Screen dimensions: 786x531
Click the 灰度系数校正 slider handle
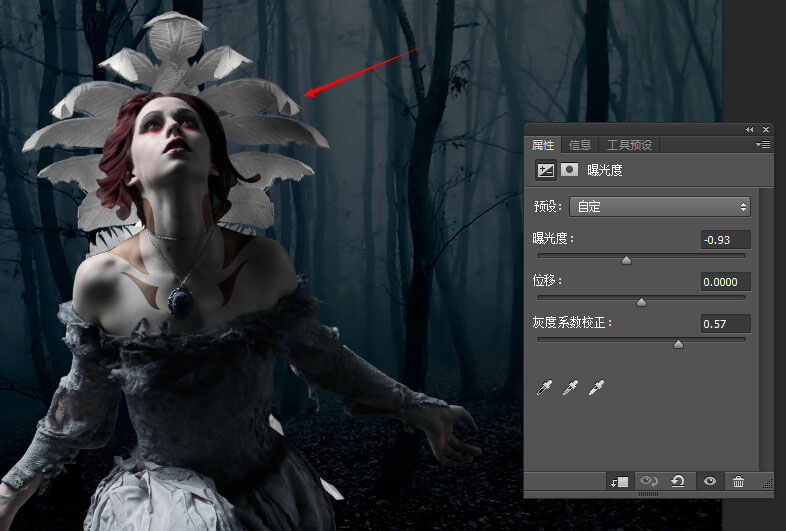[x=678, y=344]
